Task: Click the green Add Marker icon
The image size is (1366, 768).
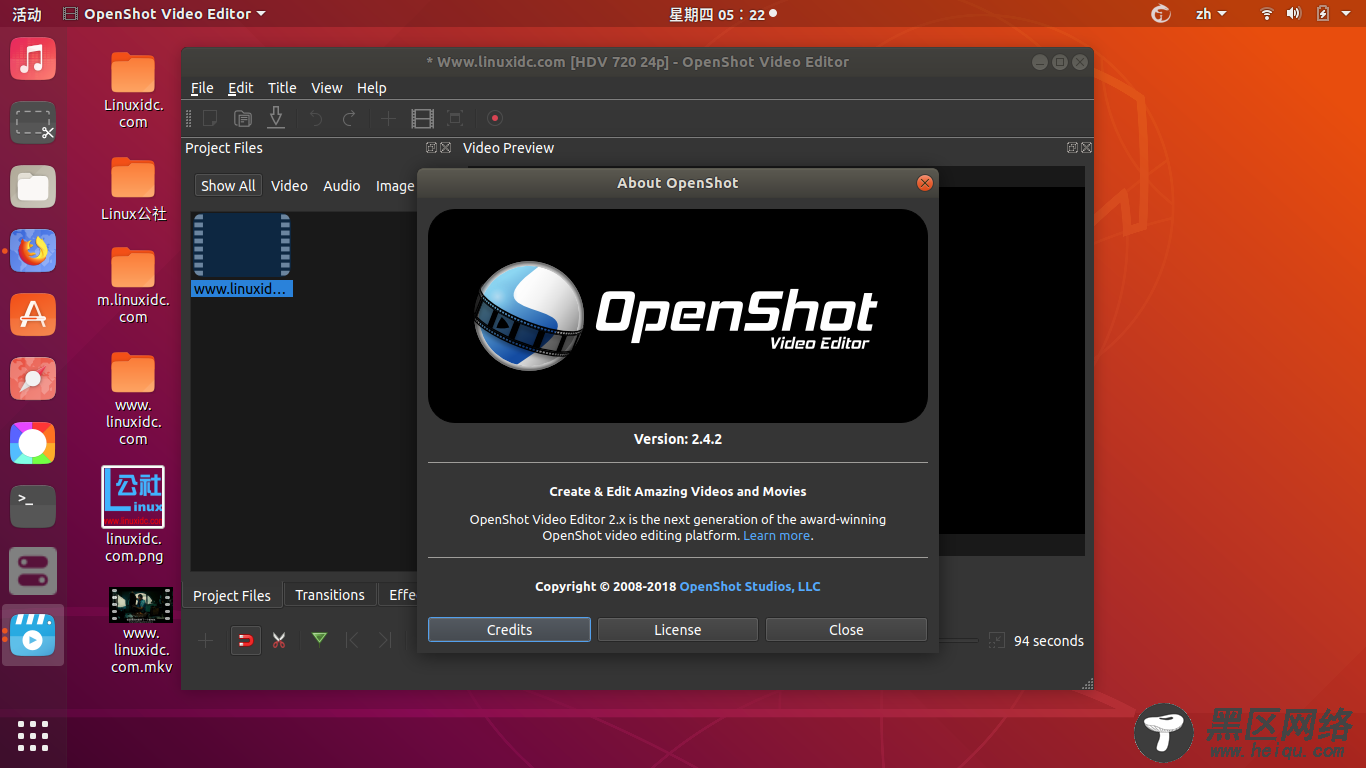Action: click(319, 639)
